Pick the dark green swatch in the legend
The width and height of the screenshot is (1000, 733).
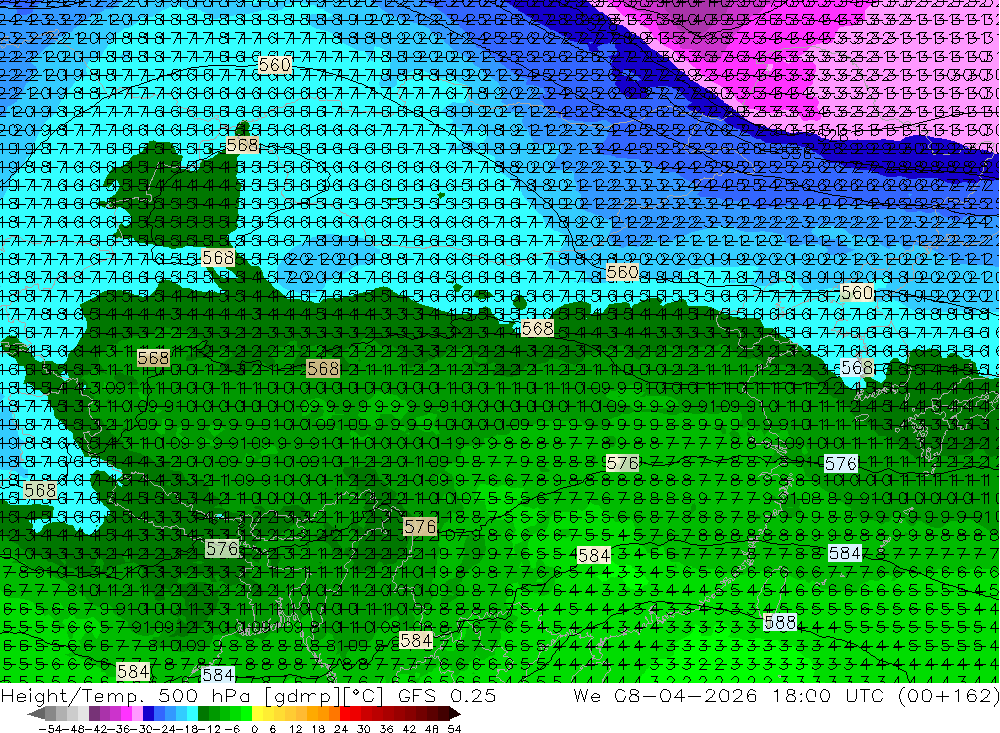(203, 714)
